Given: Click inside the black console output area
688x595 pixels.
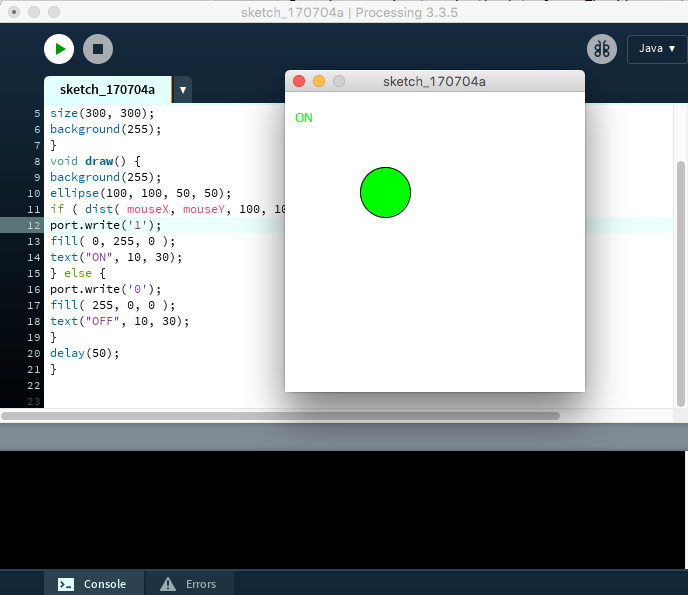Looking at the screenshot, I should [x=342, y=510].
